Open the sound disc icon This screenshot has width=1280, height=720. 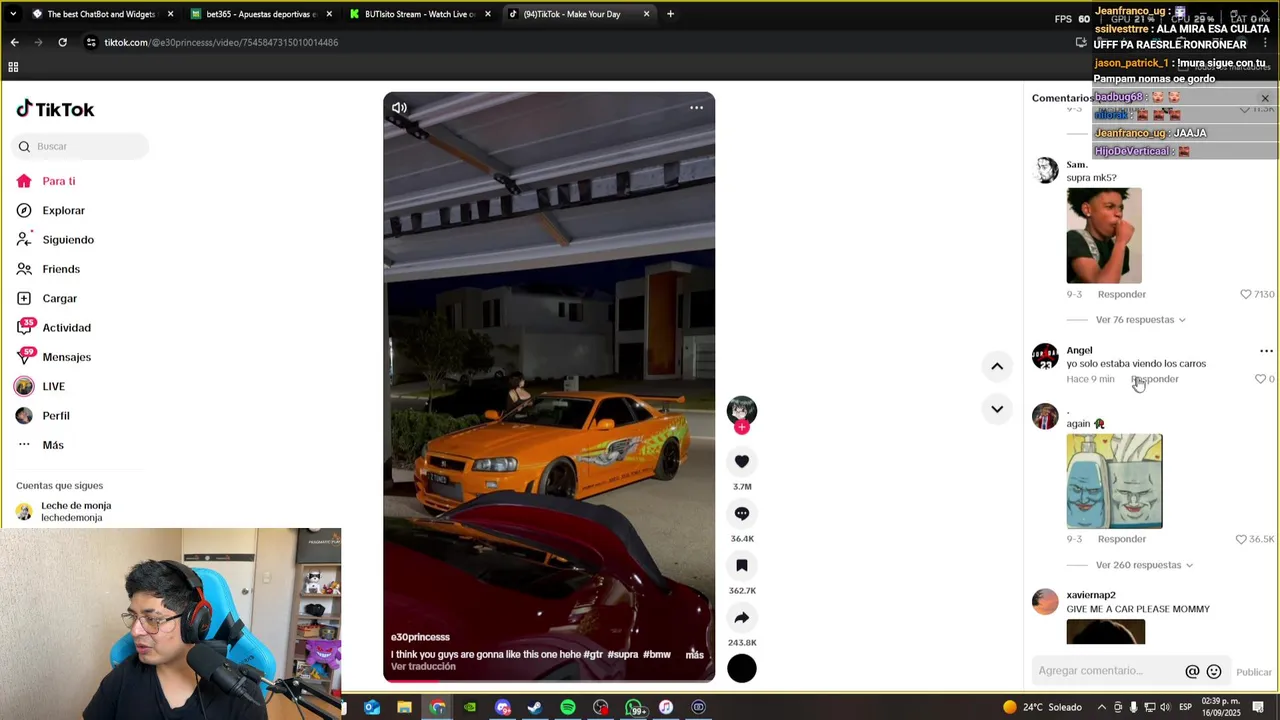(742, 668)
